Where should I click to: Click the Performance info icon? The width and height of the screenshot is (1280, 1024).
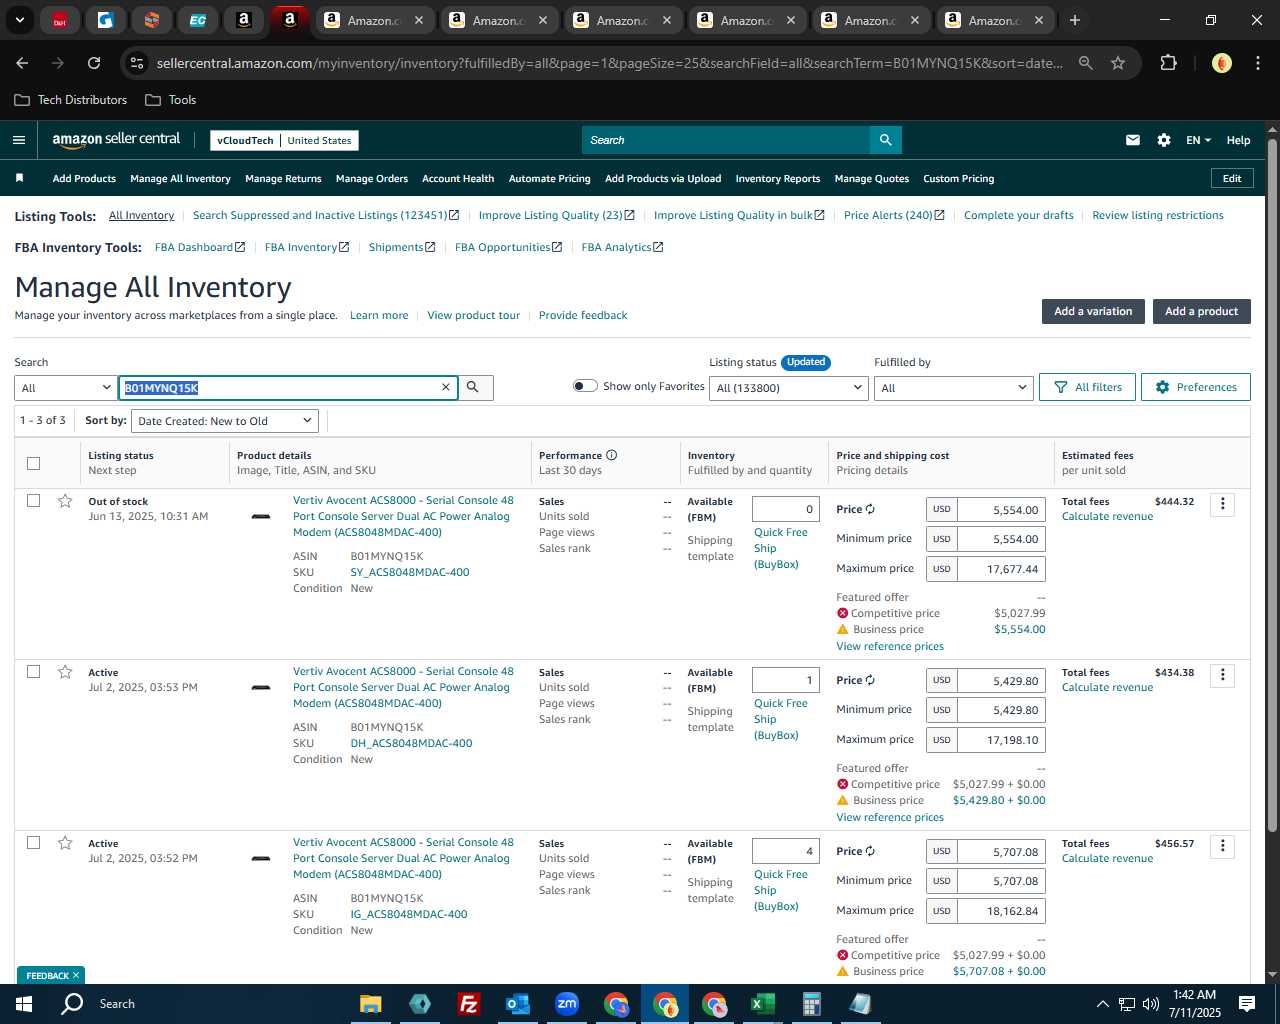click(x=612, y=455)
